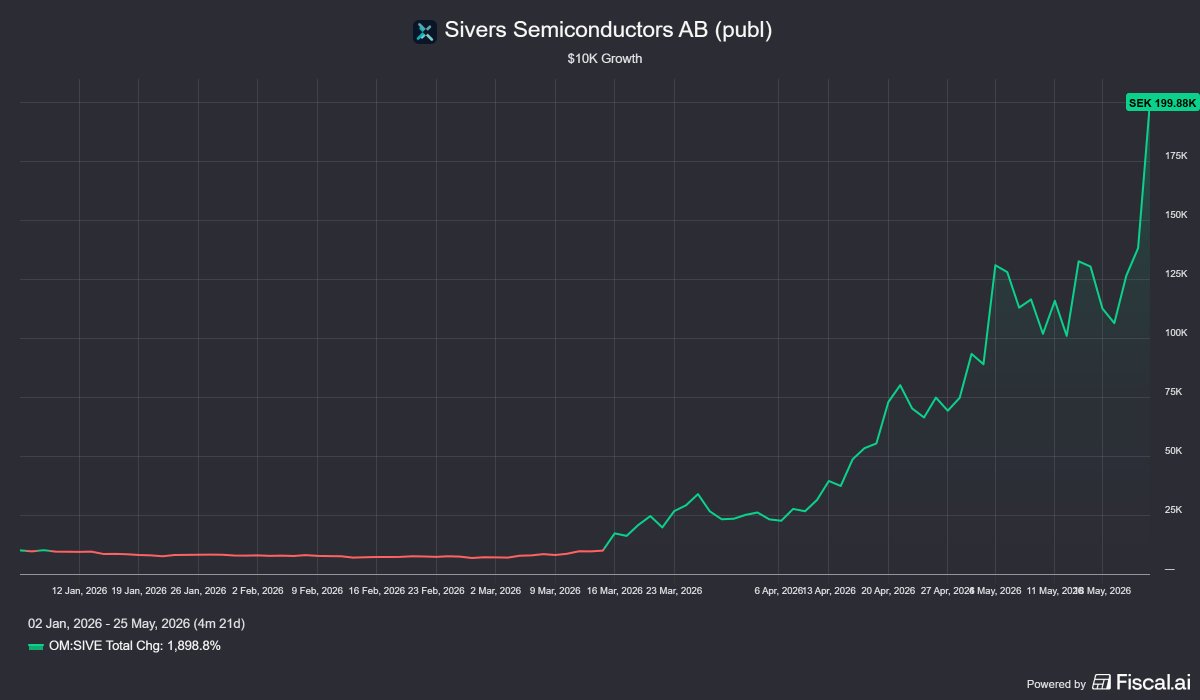This screenshot has height=700, width=1200.
Task: Click the date range 02 Jan - 25 May text
Action: 136,624
